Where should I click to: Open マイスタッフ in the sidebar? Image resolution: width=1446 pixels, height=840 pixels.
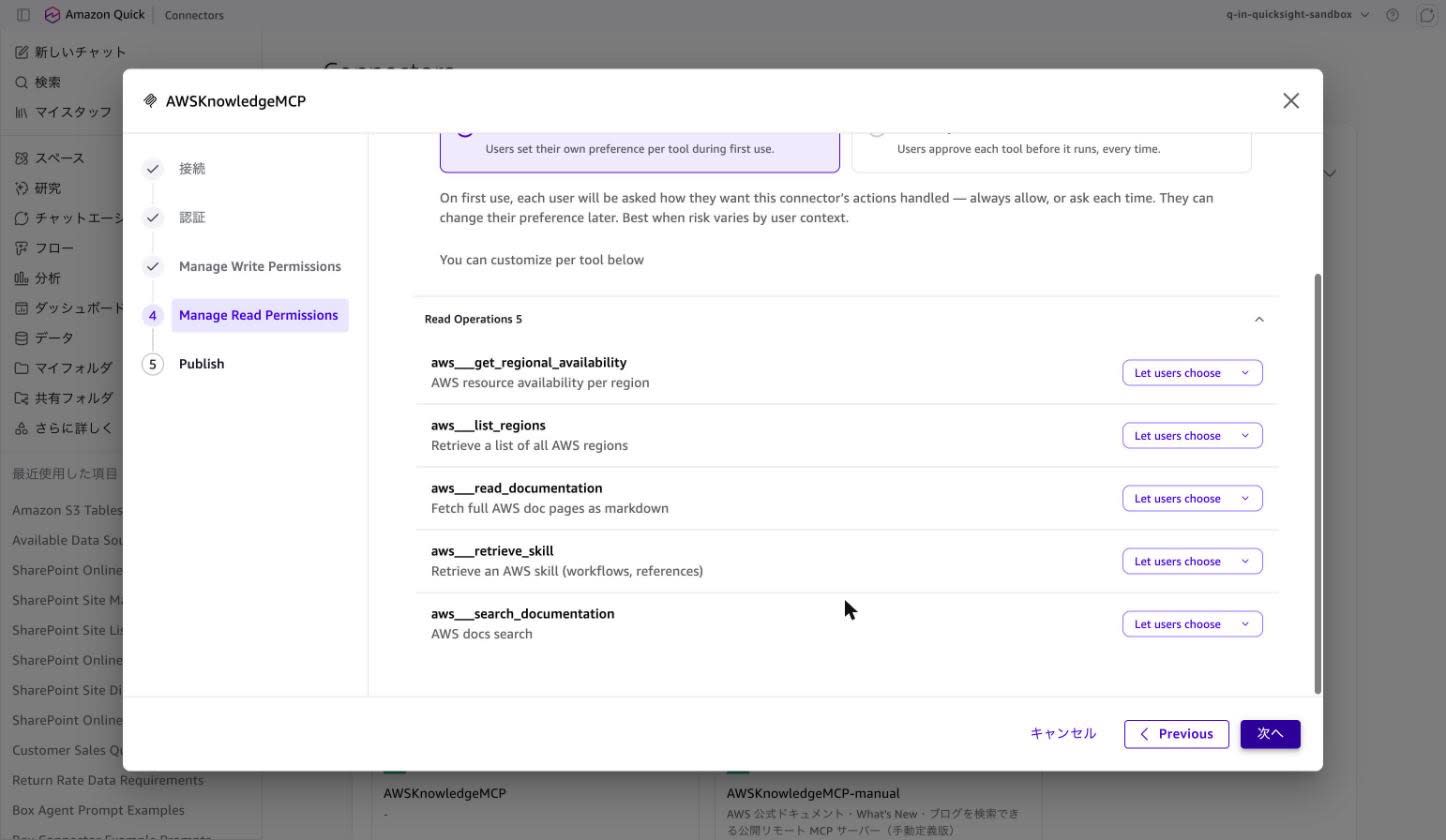(63, 112)
